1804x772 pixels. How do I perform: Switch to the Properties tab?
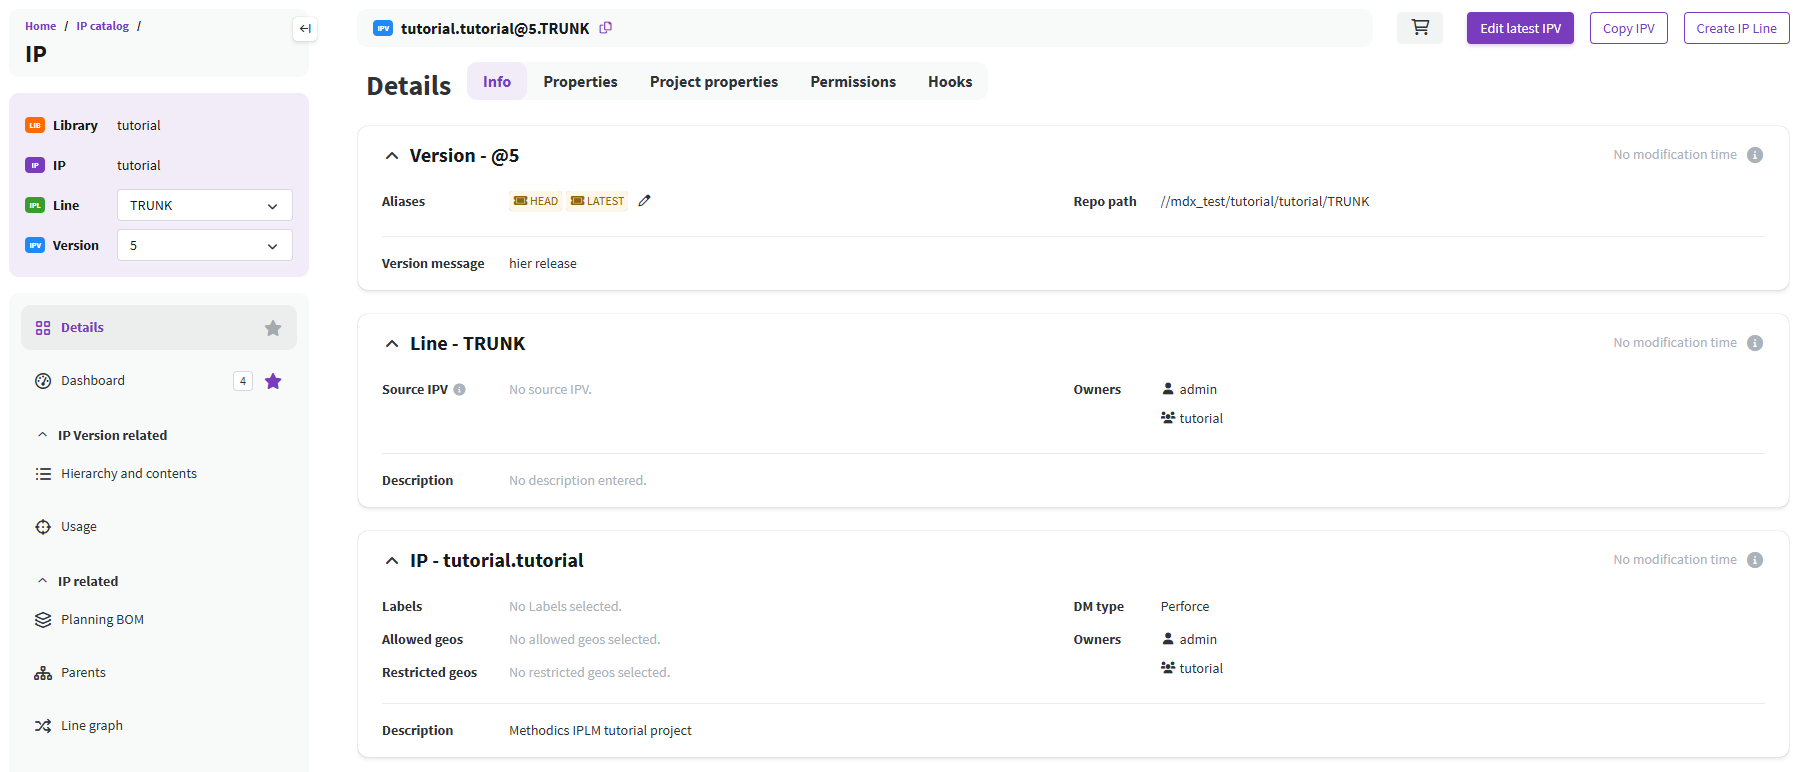[580, 82]
